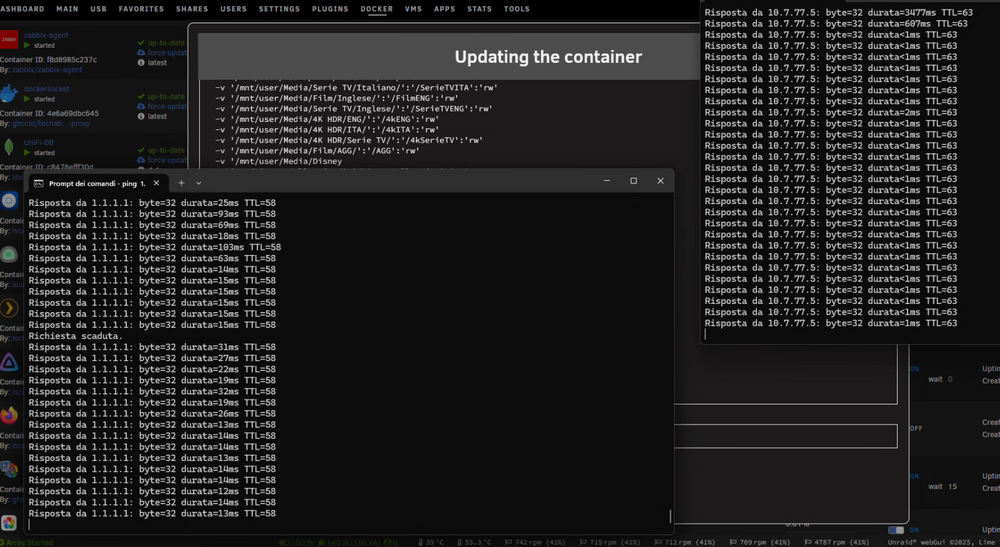Click the started arrow under UniFi-DB
The height and width of the screenshot is (547, 1000).
point(27,152)
